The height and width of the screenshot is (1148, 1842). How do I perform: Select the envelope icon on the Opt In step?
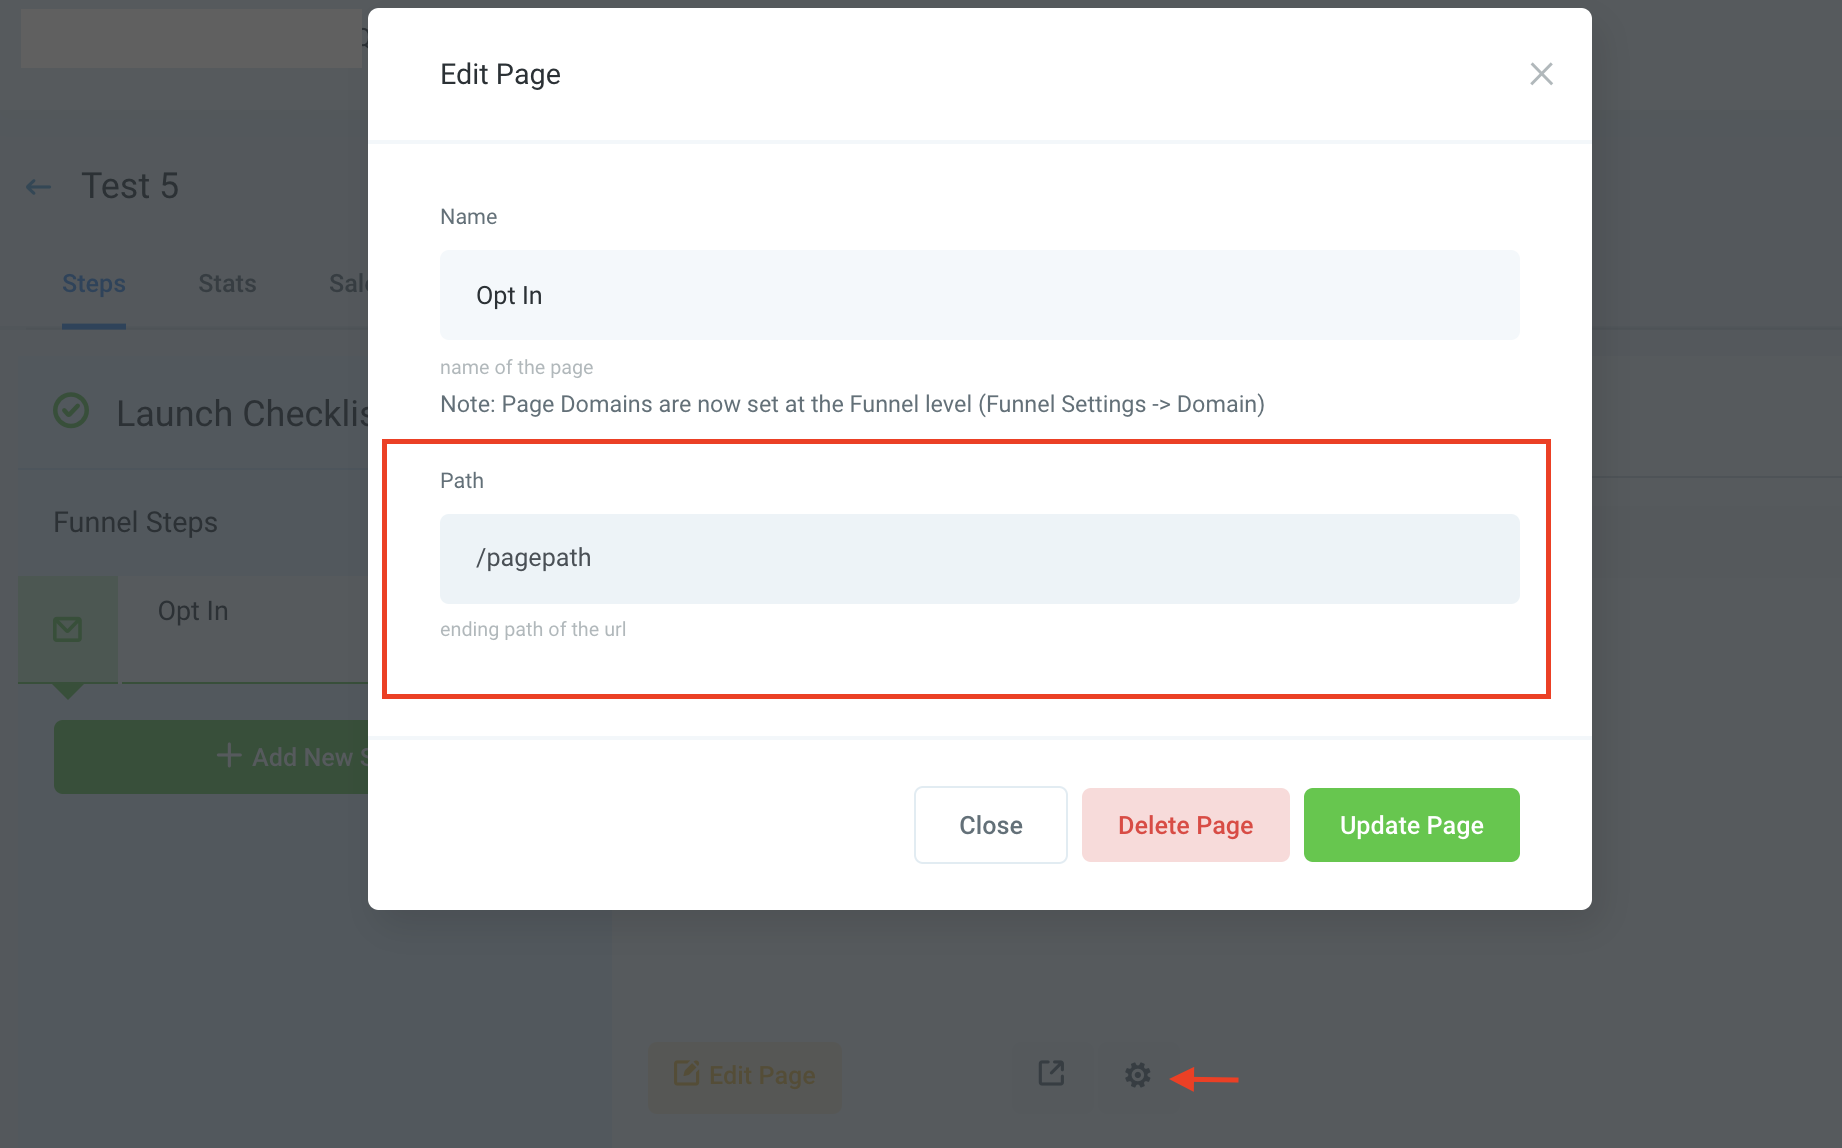pos(66,630)
